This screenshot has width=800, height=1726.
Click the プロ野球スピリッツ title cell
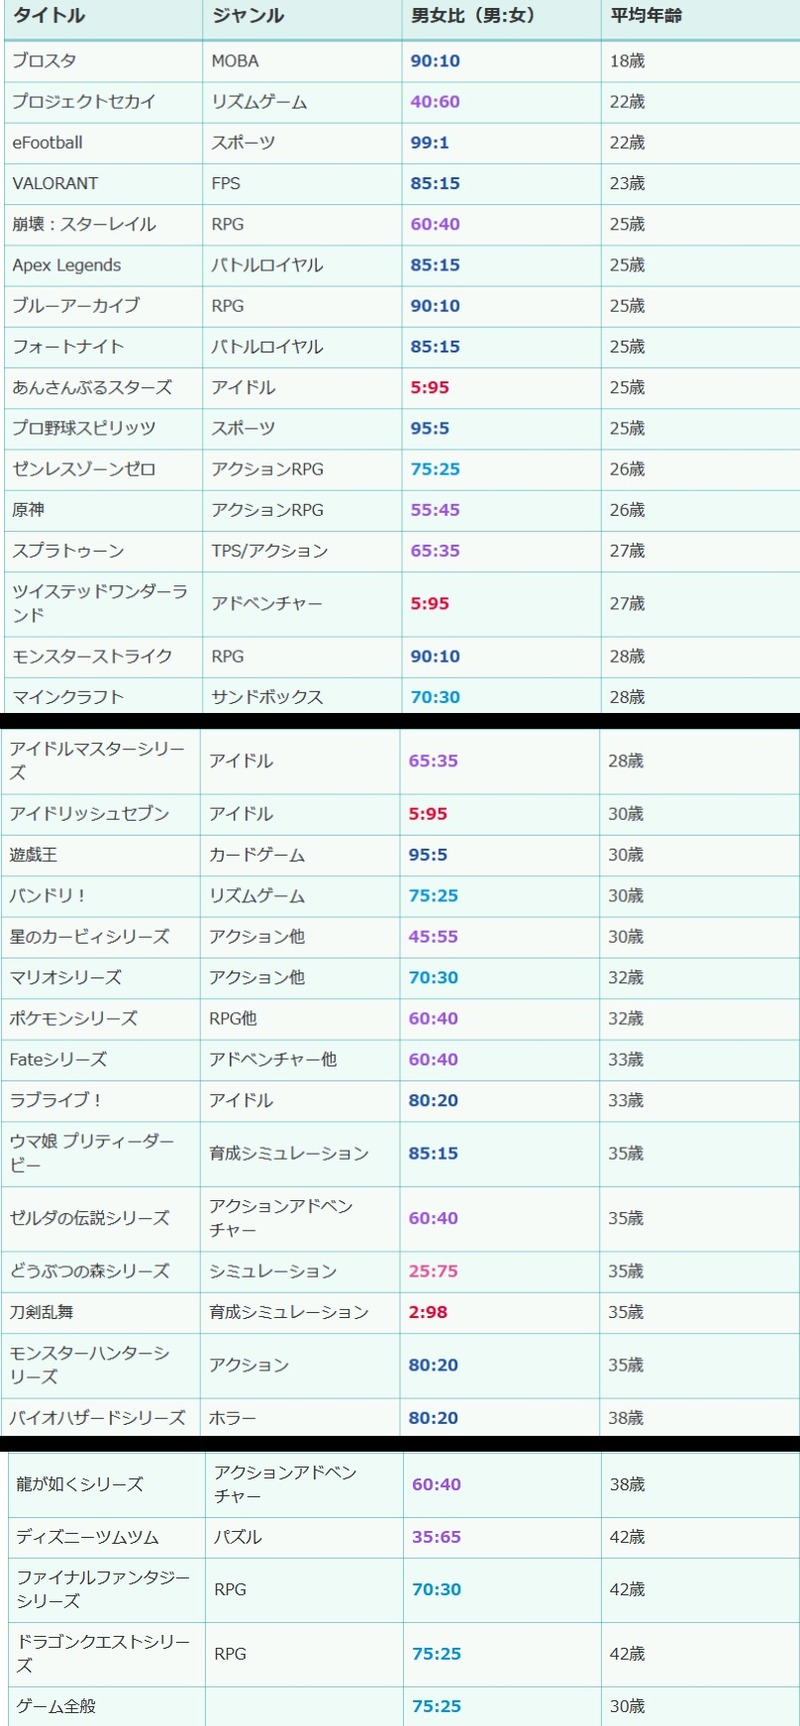point(103,429)
